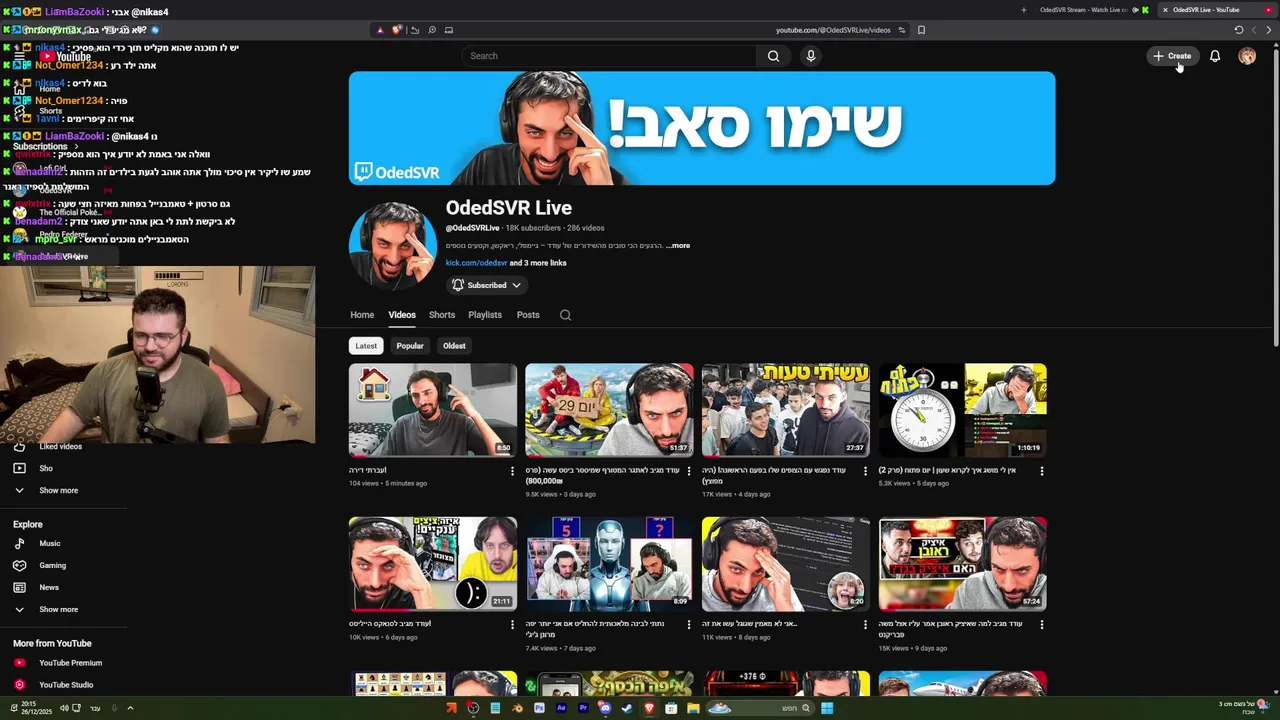Image resolution: width=1280 pixels, height=720 pixels.
Task: Expand Show more under Liked videos
Action: 58,490
